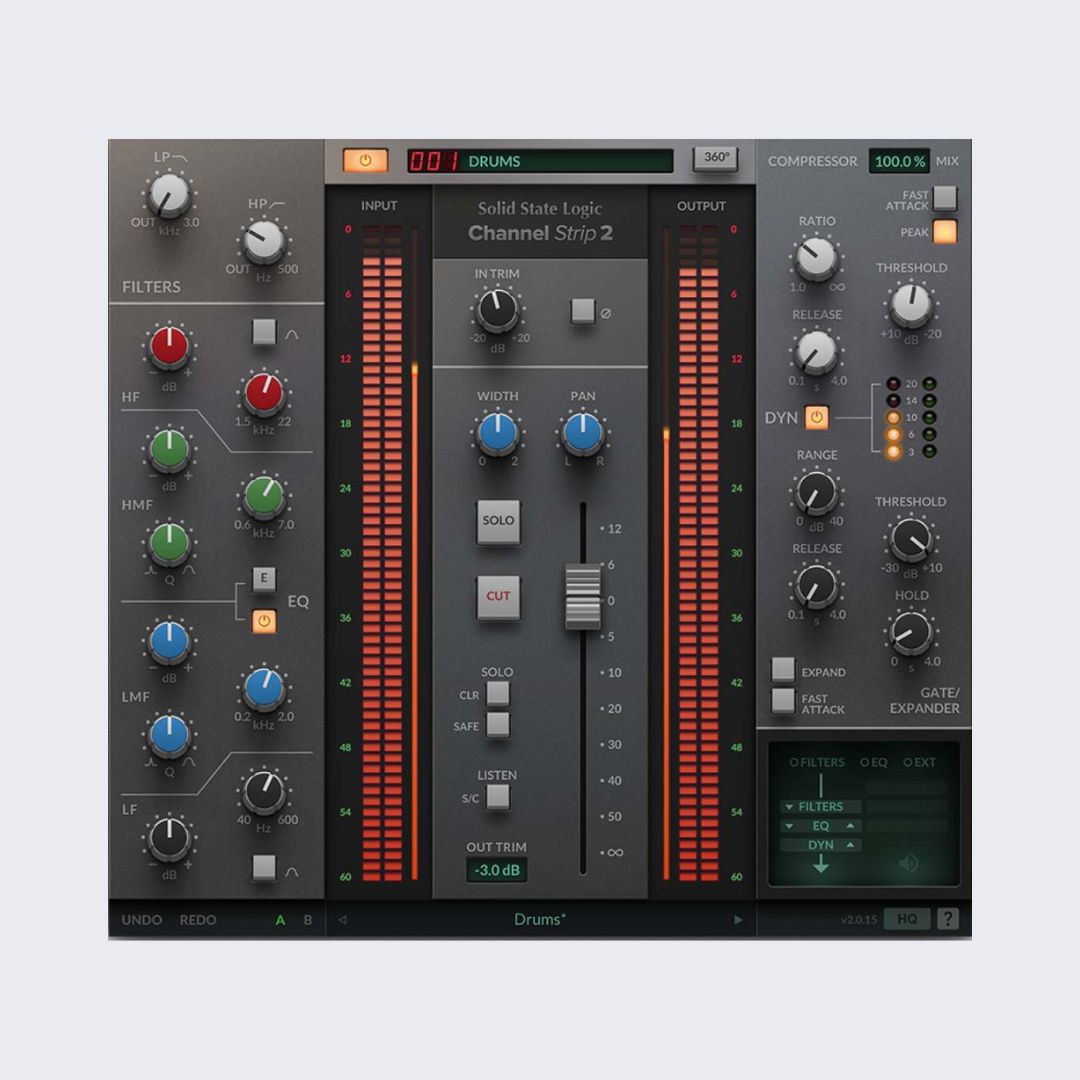1080x1080 pixels.
Task: Move DYN up in routing order
Action: coord(851,844)
